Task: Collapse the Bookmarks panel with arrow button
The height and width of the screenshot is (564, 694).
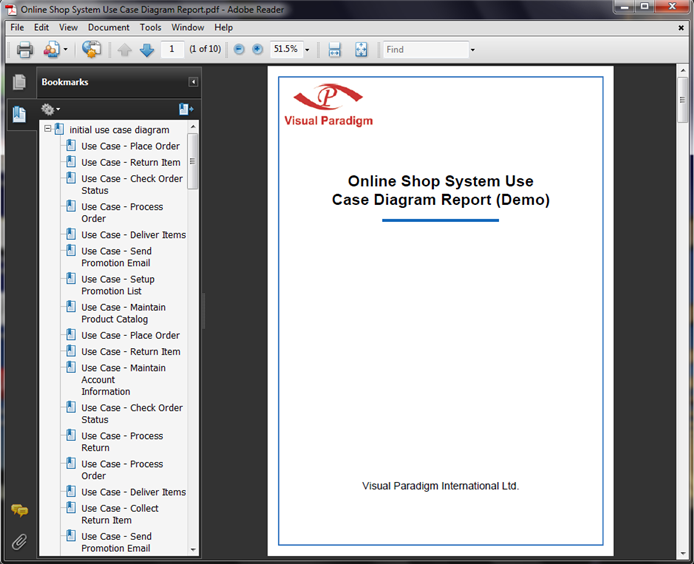Action: [193, 82]
